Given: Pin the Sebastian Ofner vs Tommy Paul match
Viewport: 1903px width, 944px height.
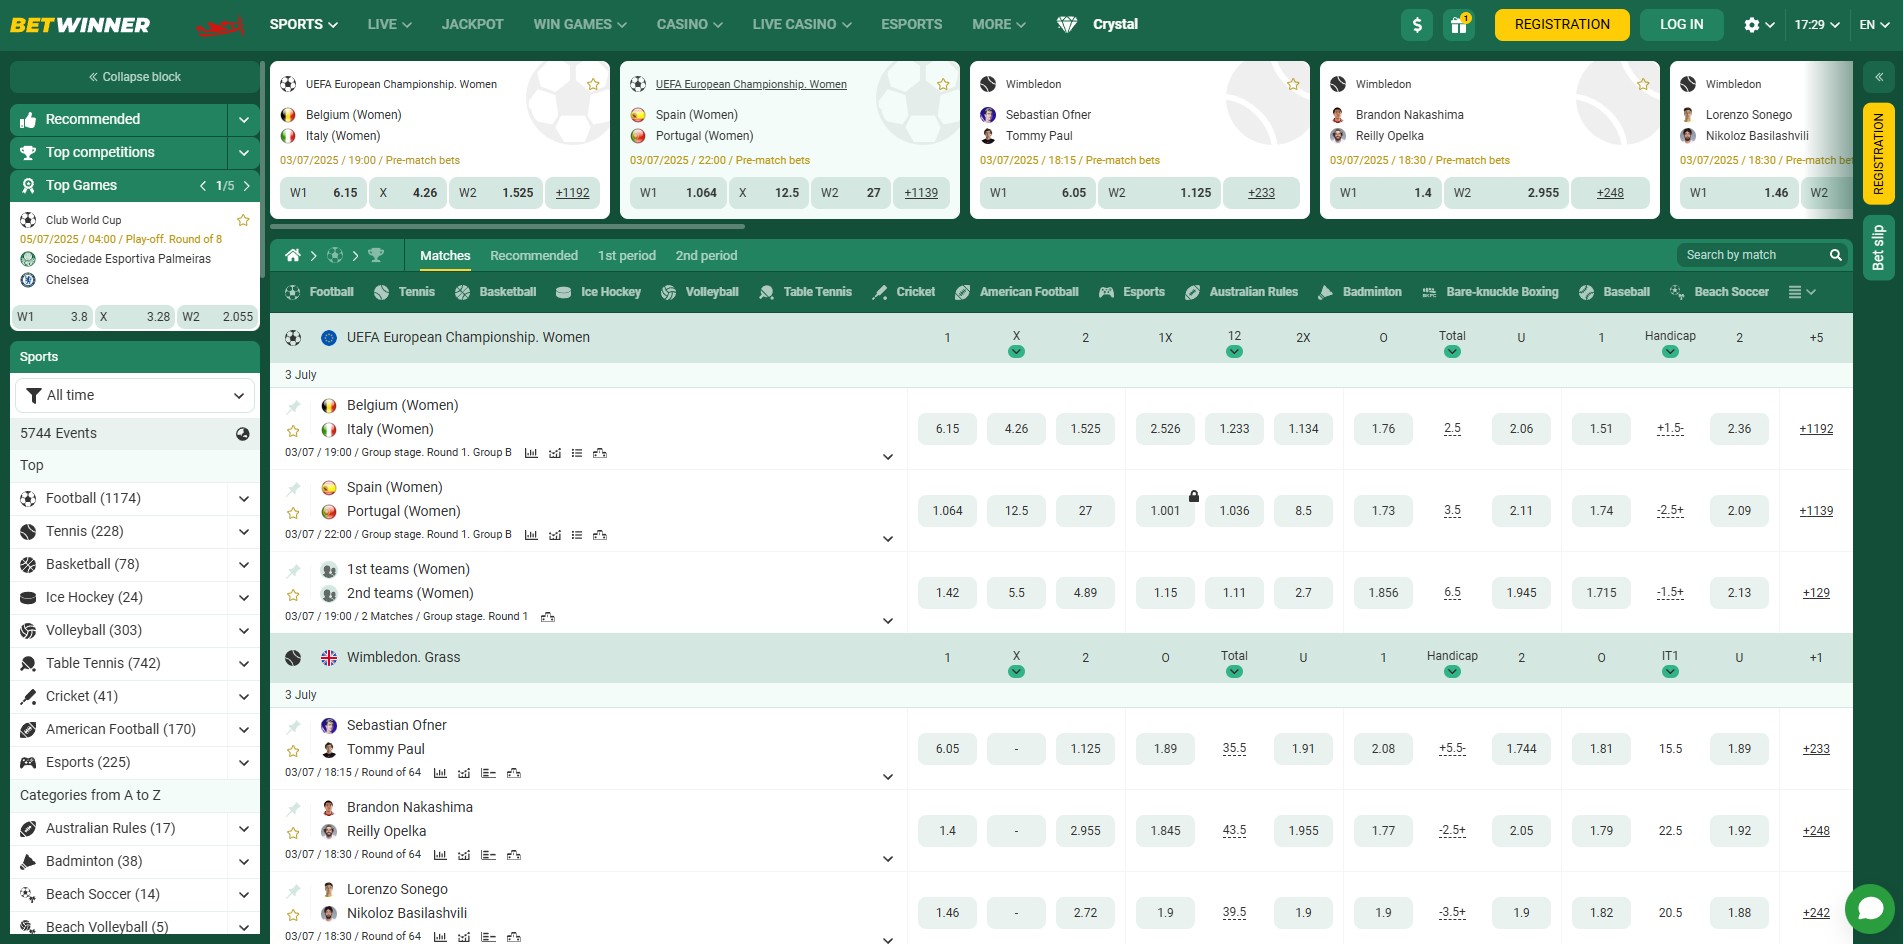Looking at the screenshot, I should coord(294,725).
